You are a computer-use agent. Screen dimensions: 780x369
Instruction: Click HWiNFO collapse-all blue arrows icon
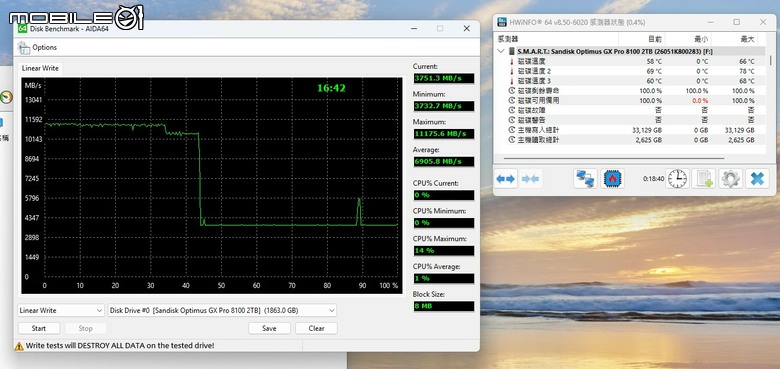click(x=530, y=179)
